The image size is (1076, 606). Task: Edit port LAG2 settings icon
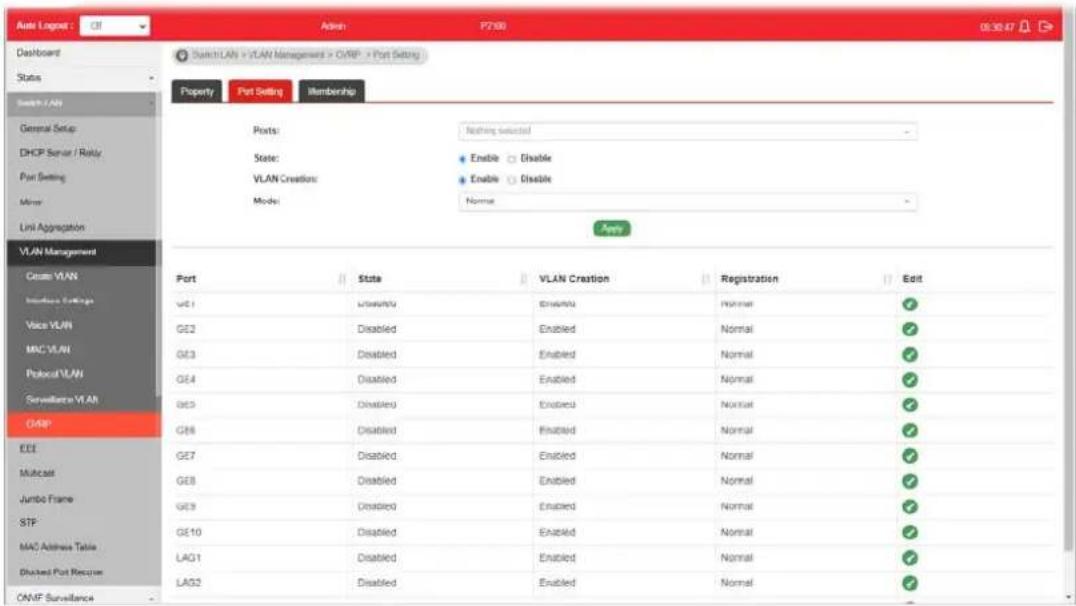point(910,583)
